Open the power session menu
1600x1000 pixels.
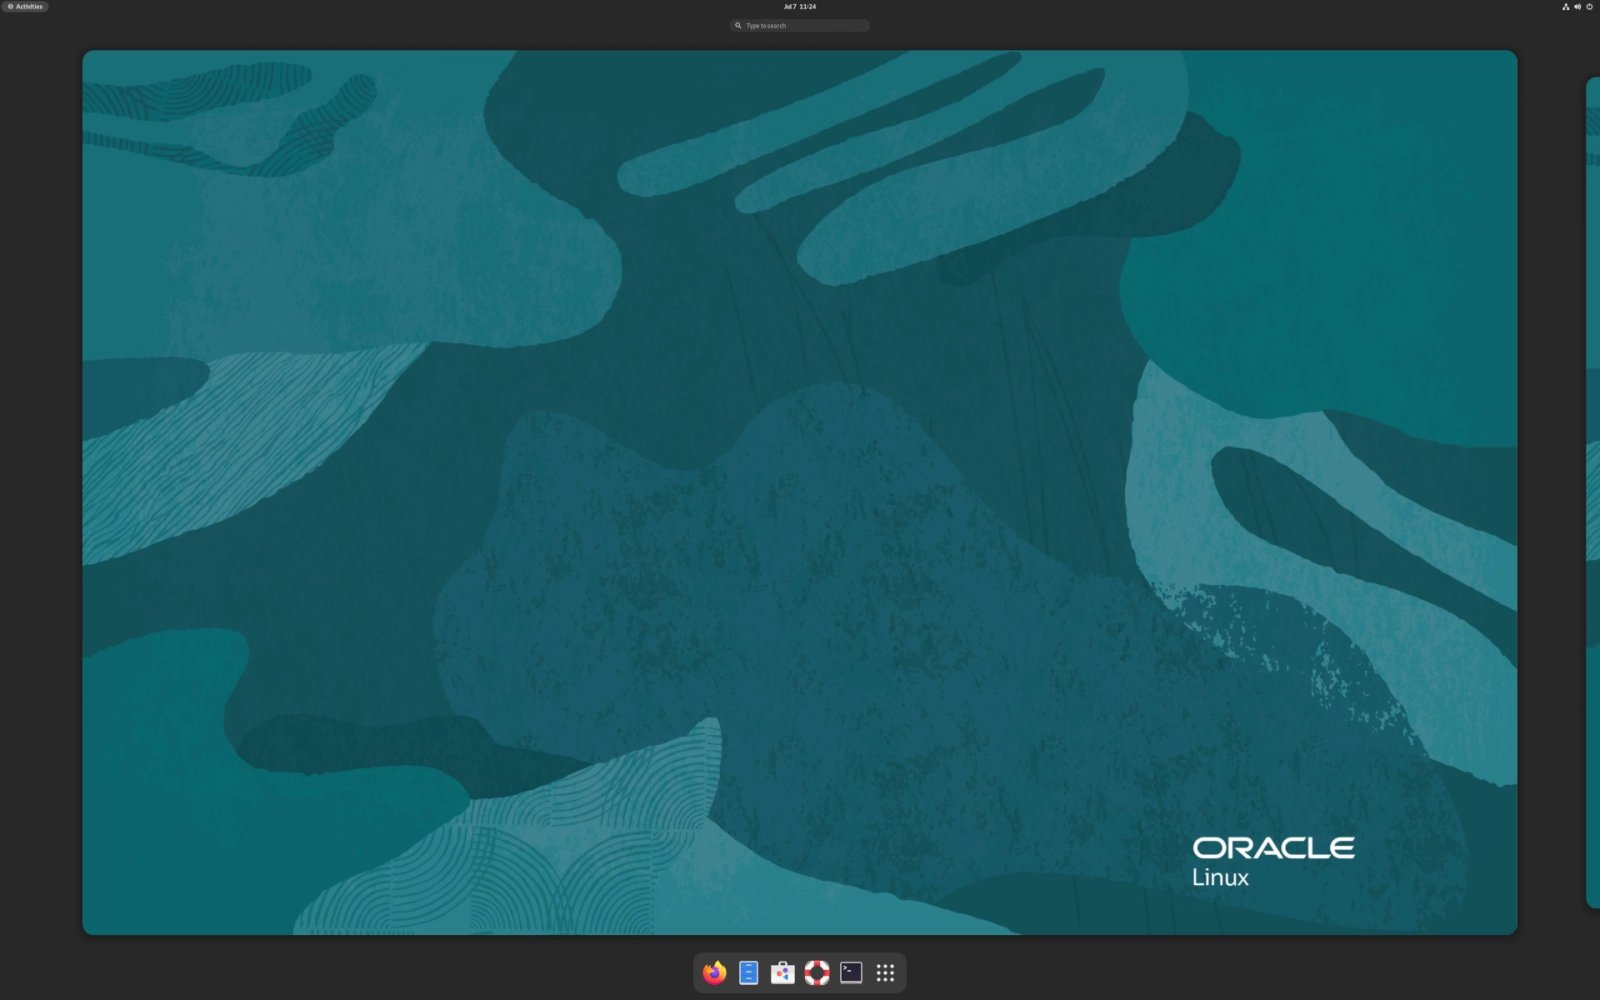pos(1589,6)
